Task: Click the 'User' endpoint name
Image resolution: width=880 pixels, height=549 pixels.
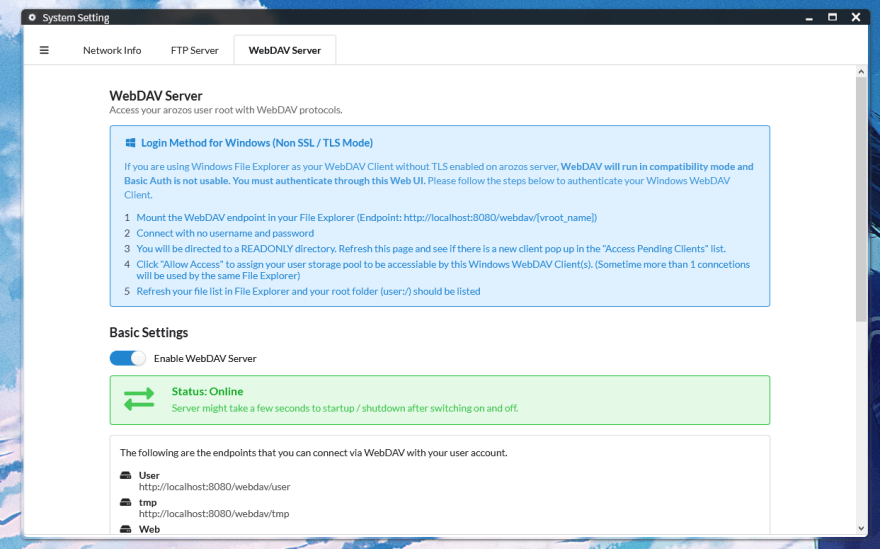Action: (x=149, y=475)
